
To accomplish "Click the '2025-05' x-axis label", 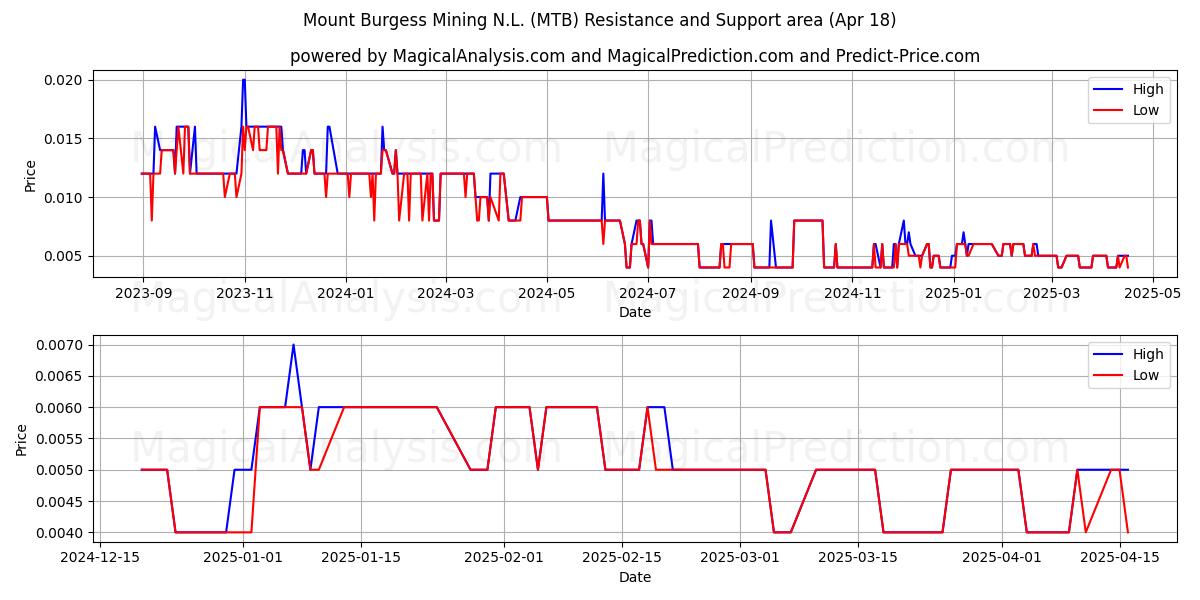I will point(1153,294).
